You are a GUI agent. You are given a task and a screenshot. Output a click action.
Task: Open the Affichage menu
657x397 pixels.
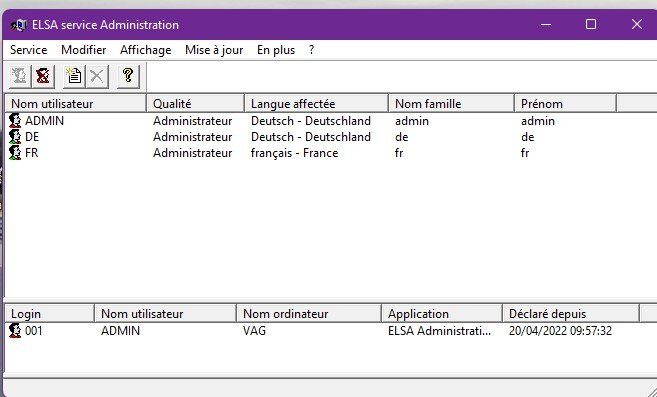(145, 50)
